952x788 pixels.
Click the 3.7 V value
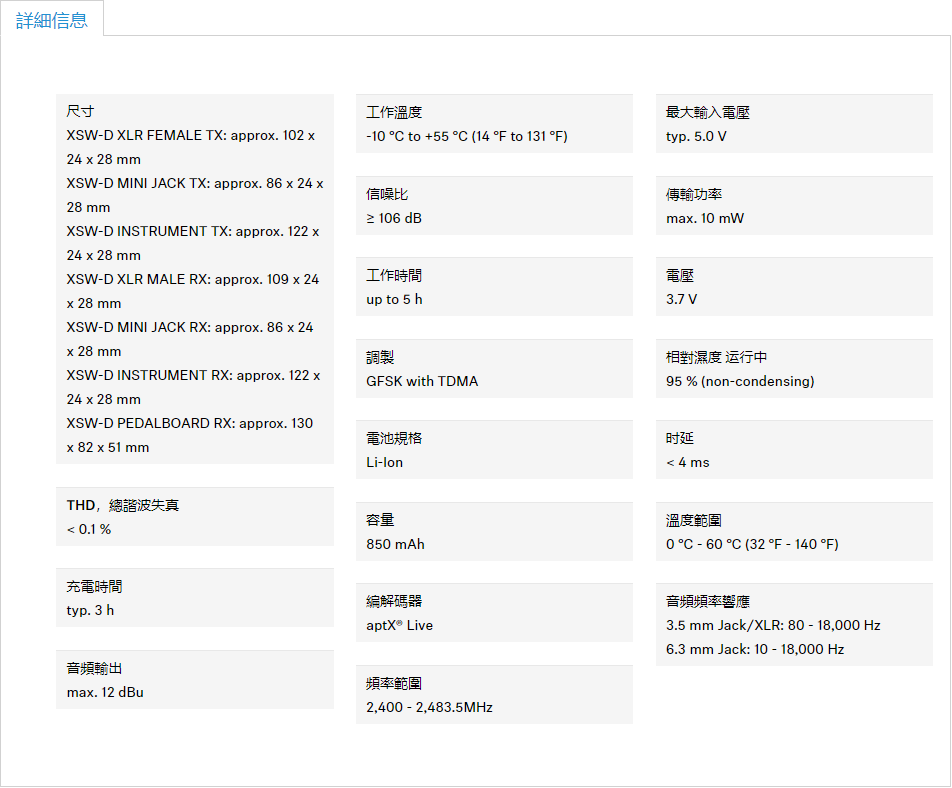click(681, 299)
